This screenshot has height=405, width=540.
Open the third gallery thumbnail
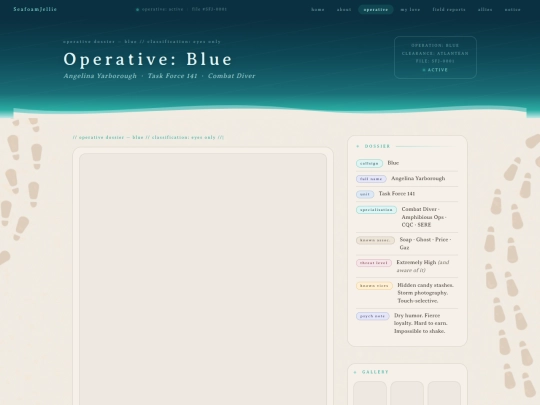pyautogui.click(x=444, y=393)
